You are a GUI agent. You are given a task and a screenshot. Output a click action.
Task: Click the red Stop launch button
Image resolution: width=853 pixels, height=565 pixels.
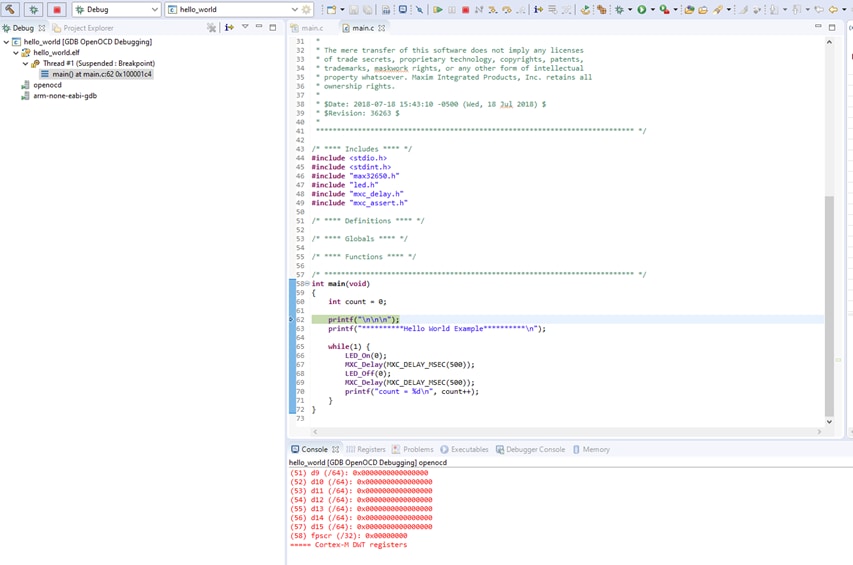click(x=56, y=9)
